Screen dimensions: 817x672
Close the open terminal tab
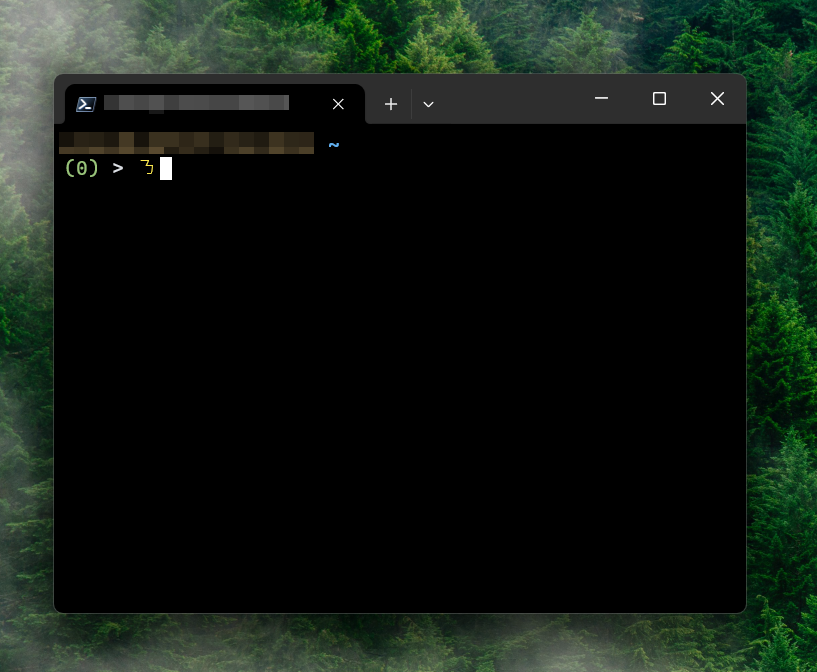point(338,104)
